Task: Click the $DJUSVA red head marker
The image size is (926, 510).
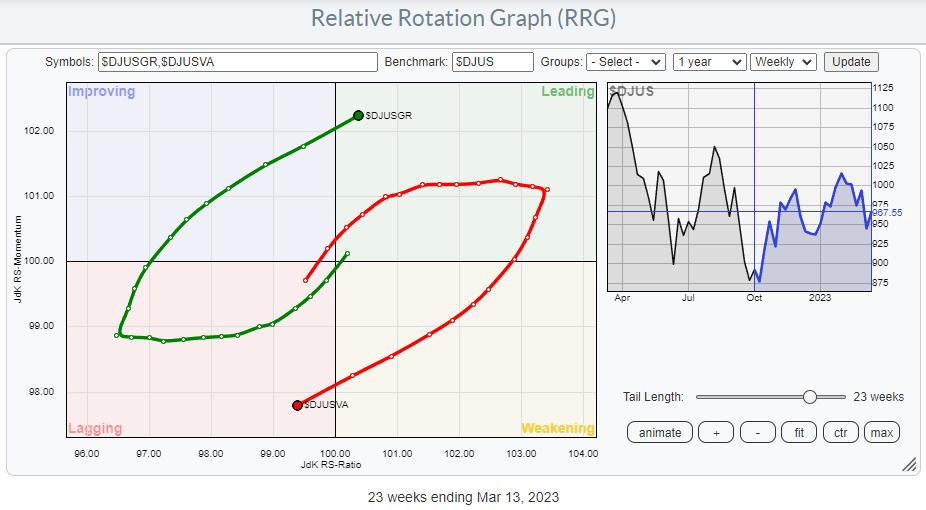Action: coord(298,405)
